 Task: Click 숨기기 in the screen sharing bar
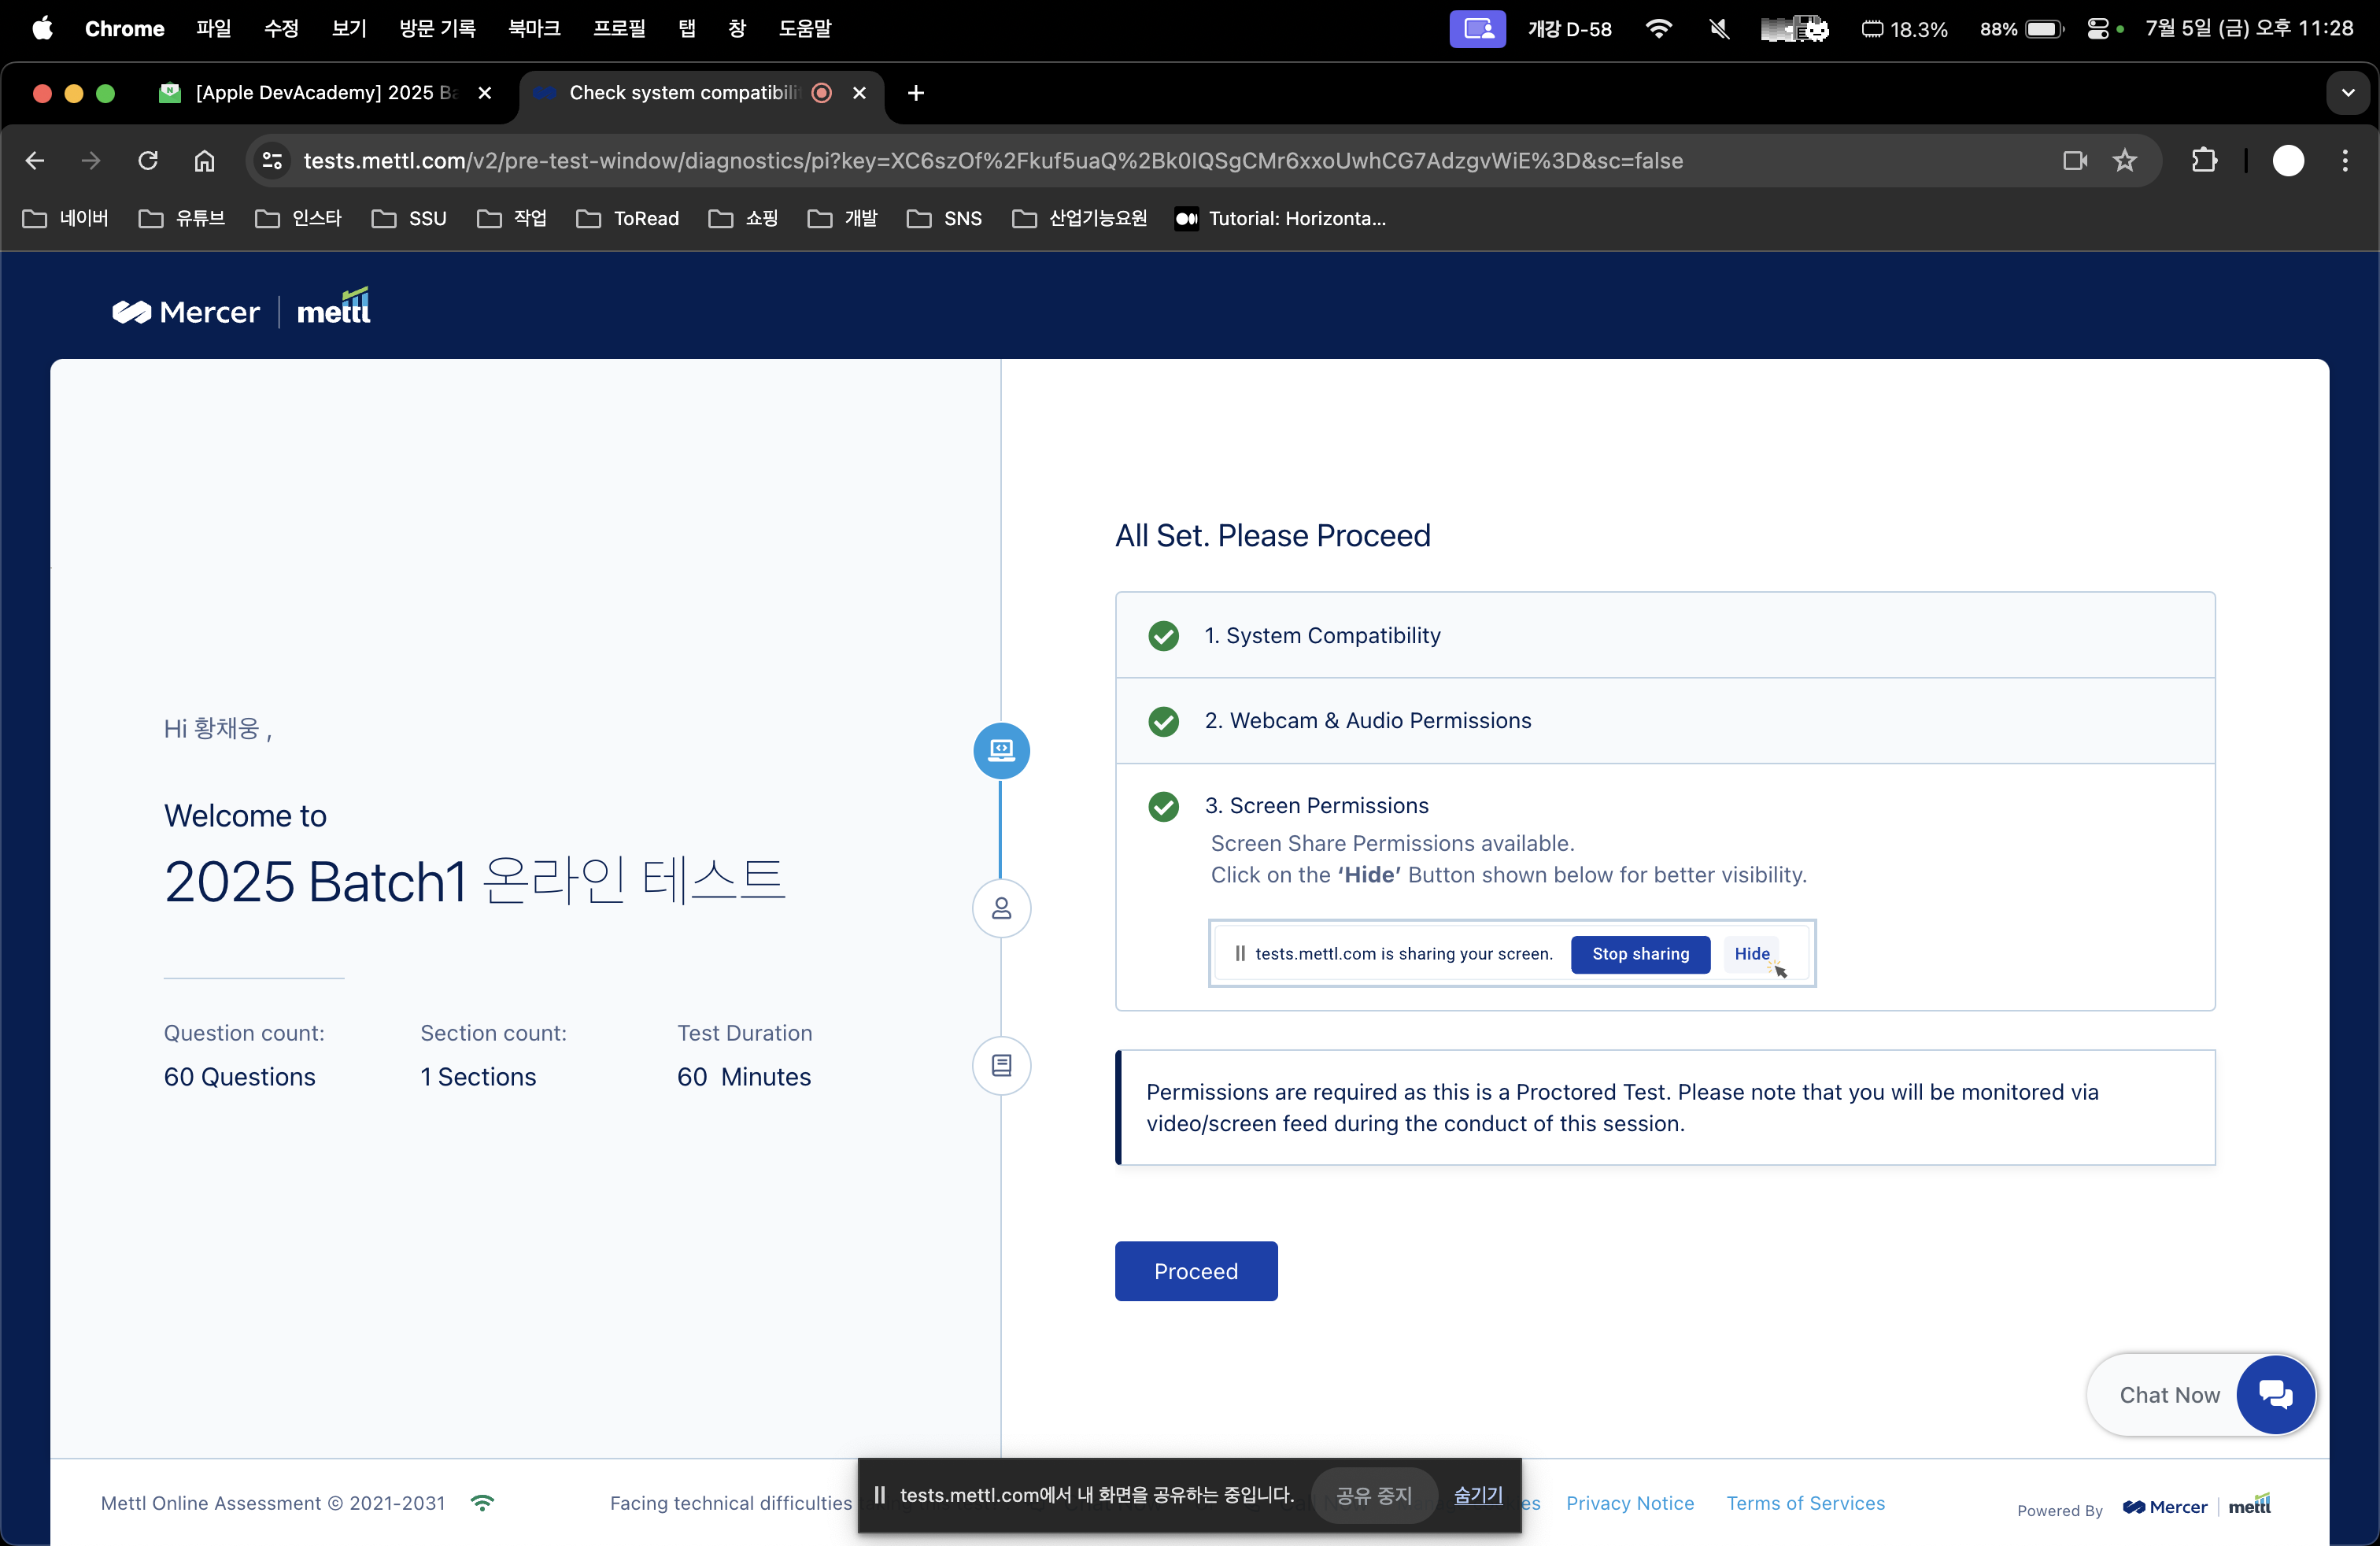tap(1478, 1495)
